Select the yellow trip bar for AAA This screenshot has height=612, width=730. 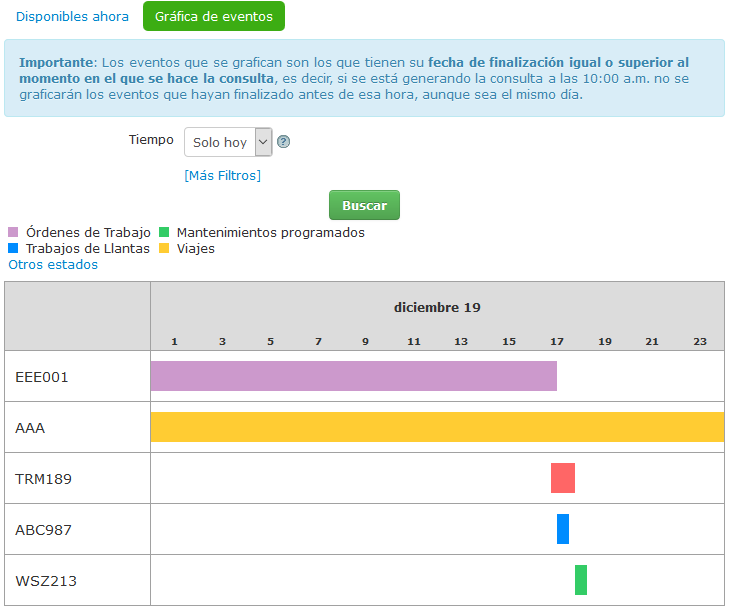(x=437, y=427)
